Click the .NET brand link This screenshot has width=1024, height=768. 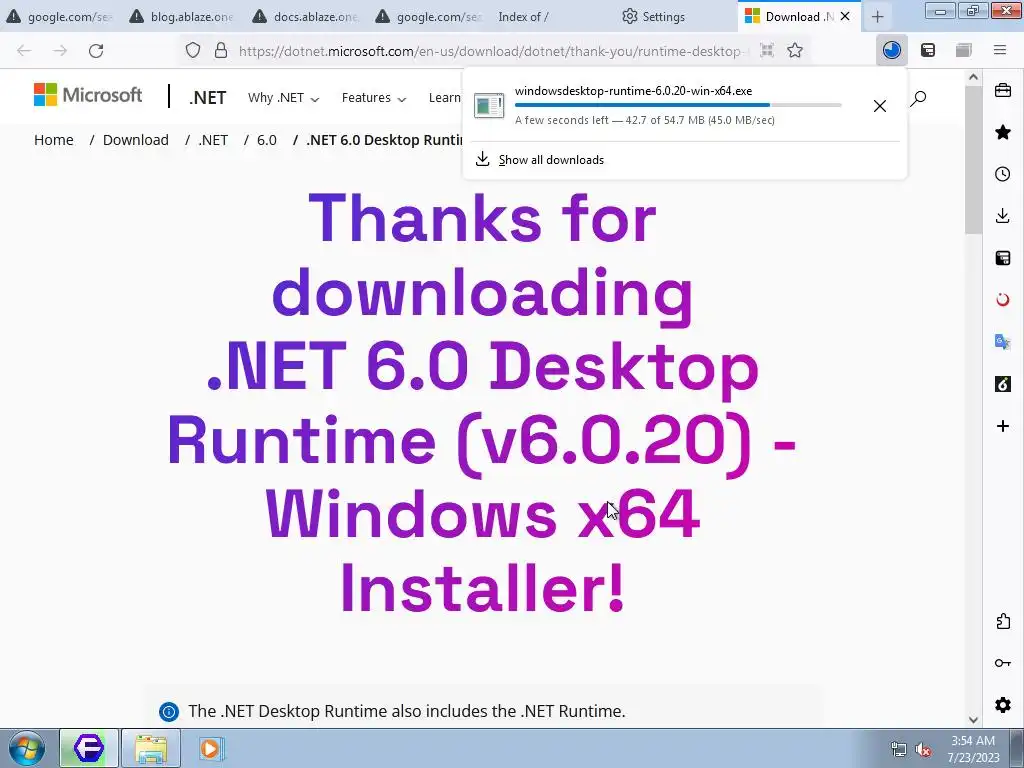point(207,98)
